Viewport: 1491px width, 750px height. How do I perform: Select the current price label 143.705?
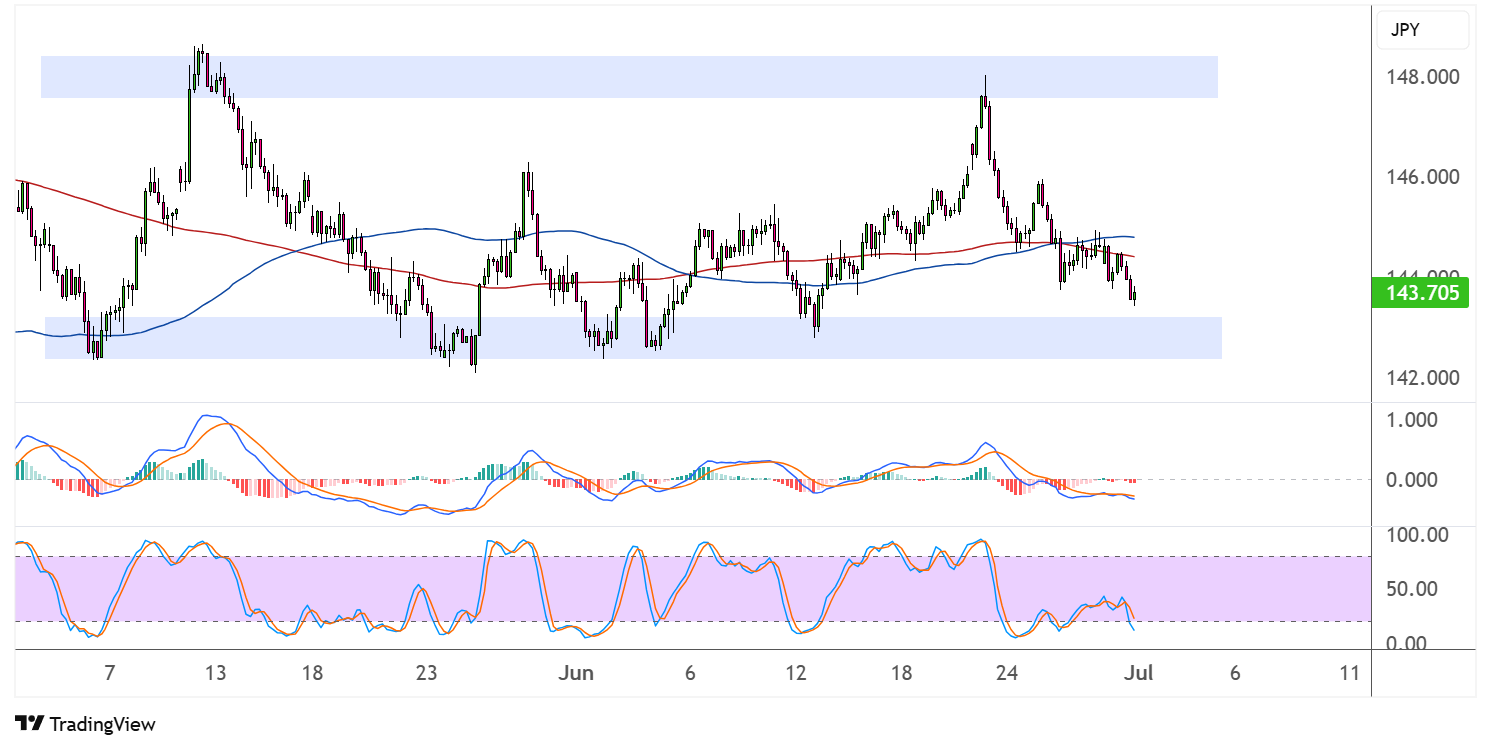pos(1422,293)
